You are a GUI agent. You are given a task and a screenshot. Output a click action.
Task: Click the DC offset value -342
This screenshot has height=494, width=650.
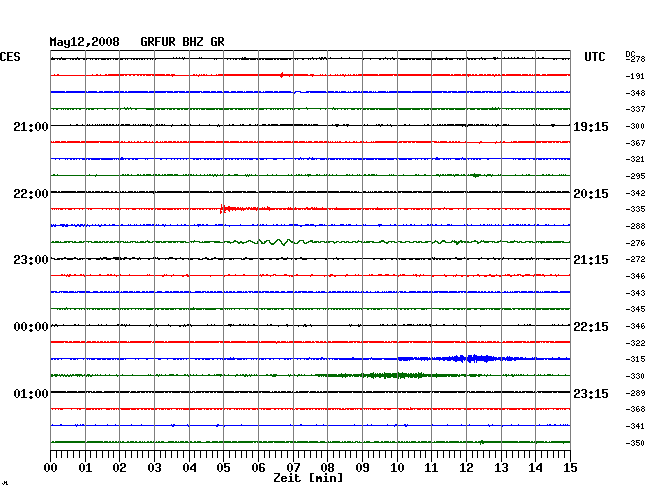coord(635,193)
